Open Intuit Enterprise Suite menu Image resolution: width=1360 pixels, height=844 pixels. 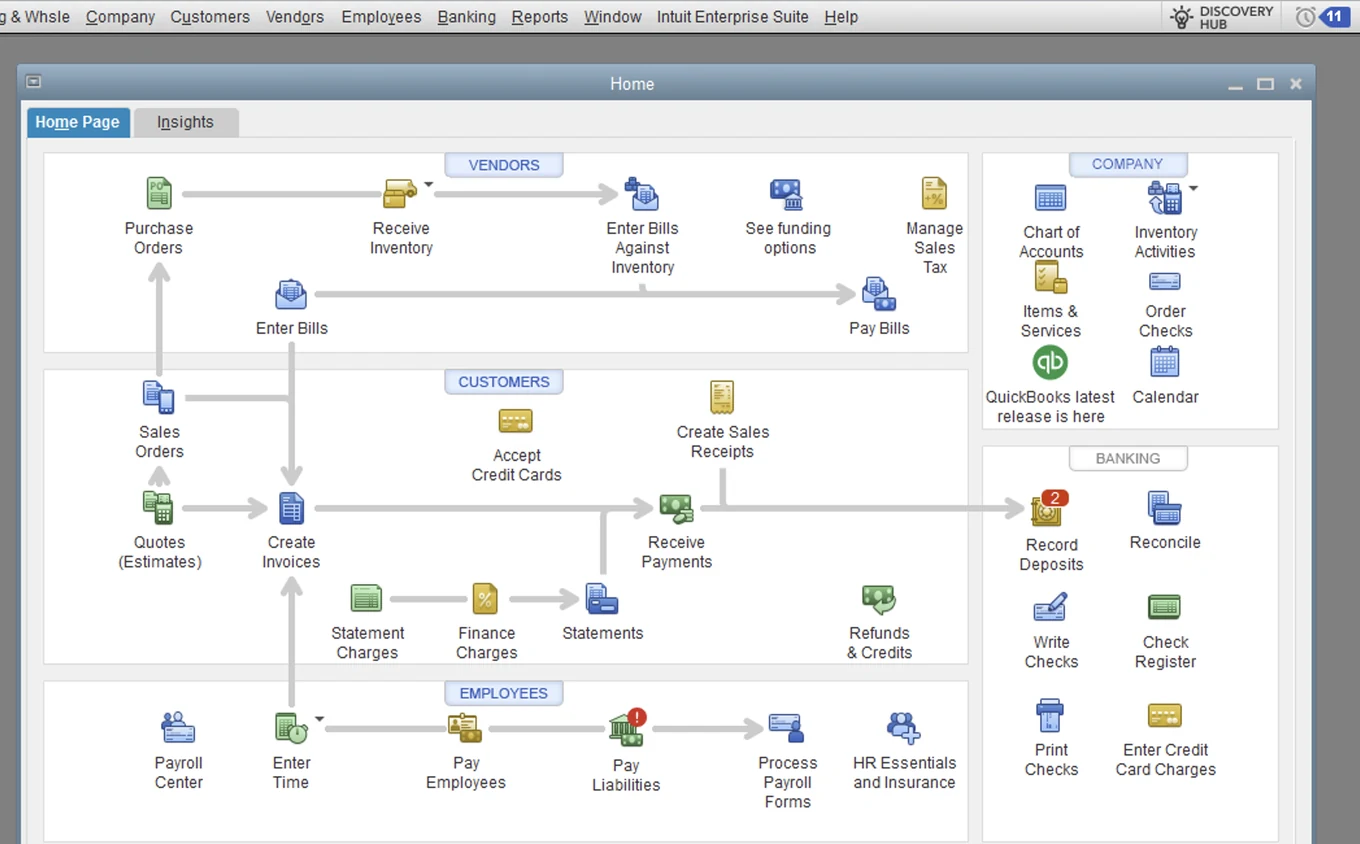(732, 17)
